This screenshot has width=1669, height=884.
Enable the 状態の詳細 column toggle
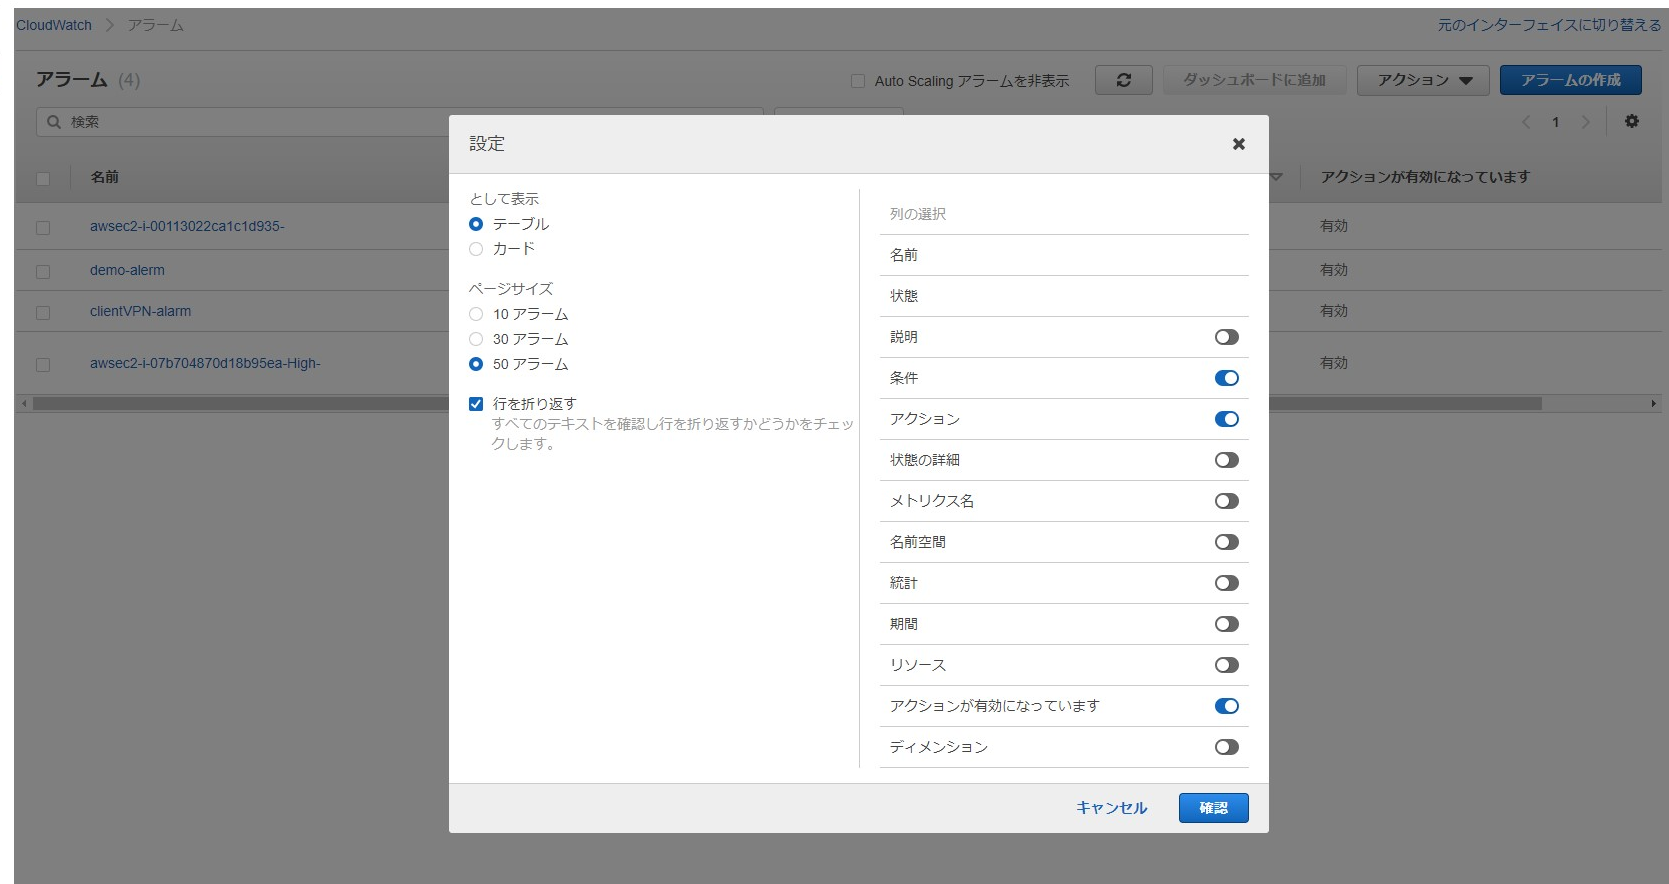[1227, 460]
